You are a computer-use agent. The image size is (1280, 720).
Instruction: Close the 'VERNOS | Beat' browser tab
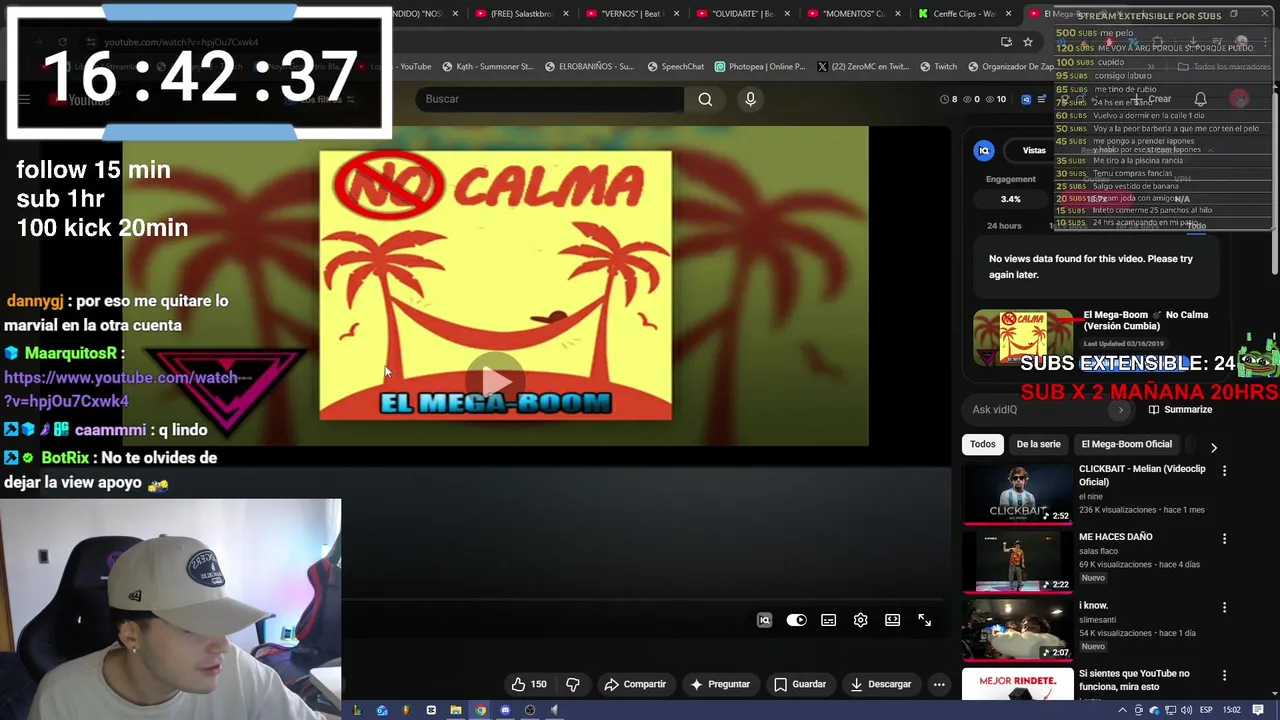677,14
